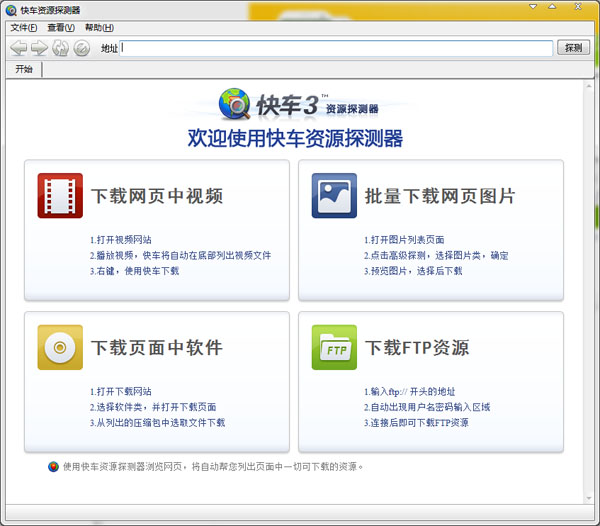
Task: Click the Back navigation arrow
Action: 18,47
